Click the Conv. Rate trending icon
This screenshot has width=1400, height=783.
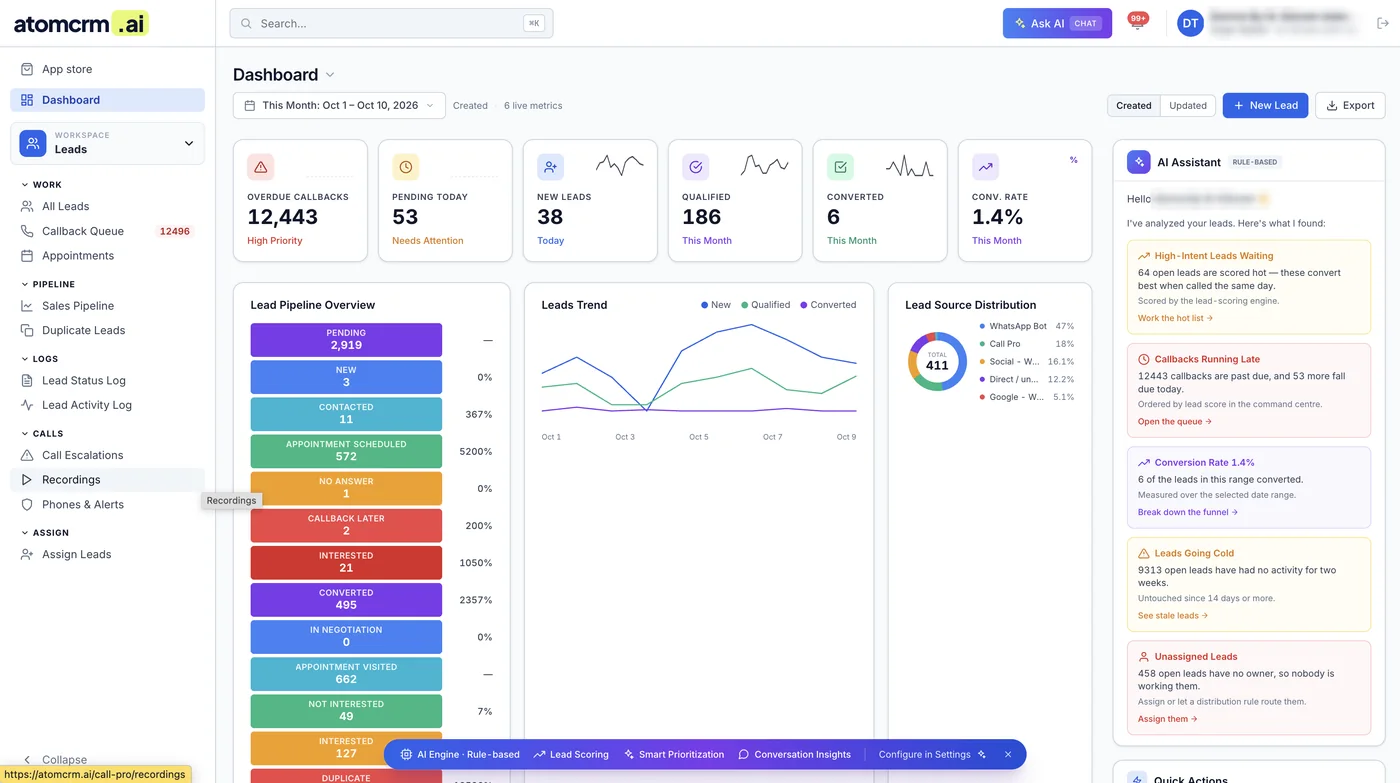click(985, 167)
